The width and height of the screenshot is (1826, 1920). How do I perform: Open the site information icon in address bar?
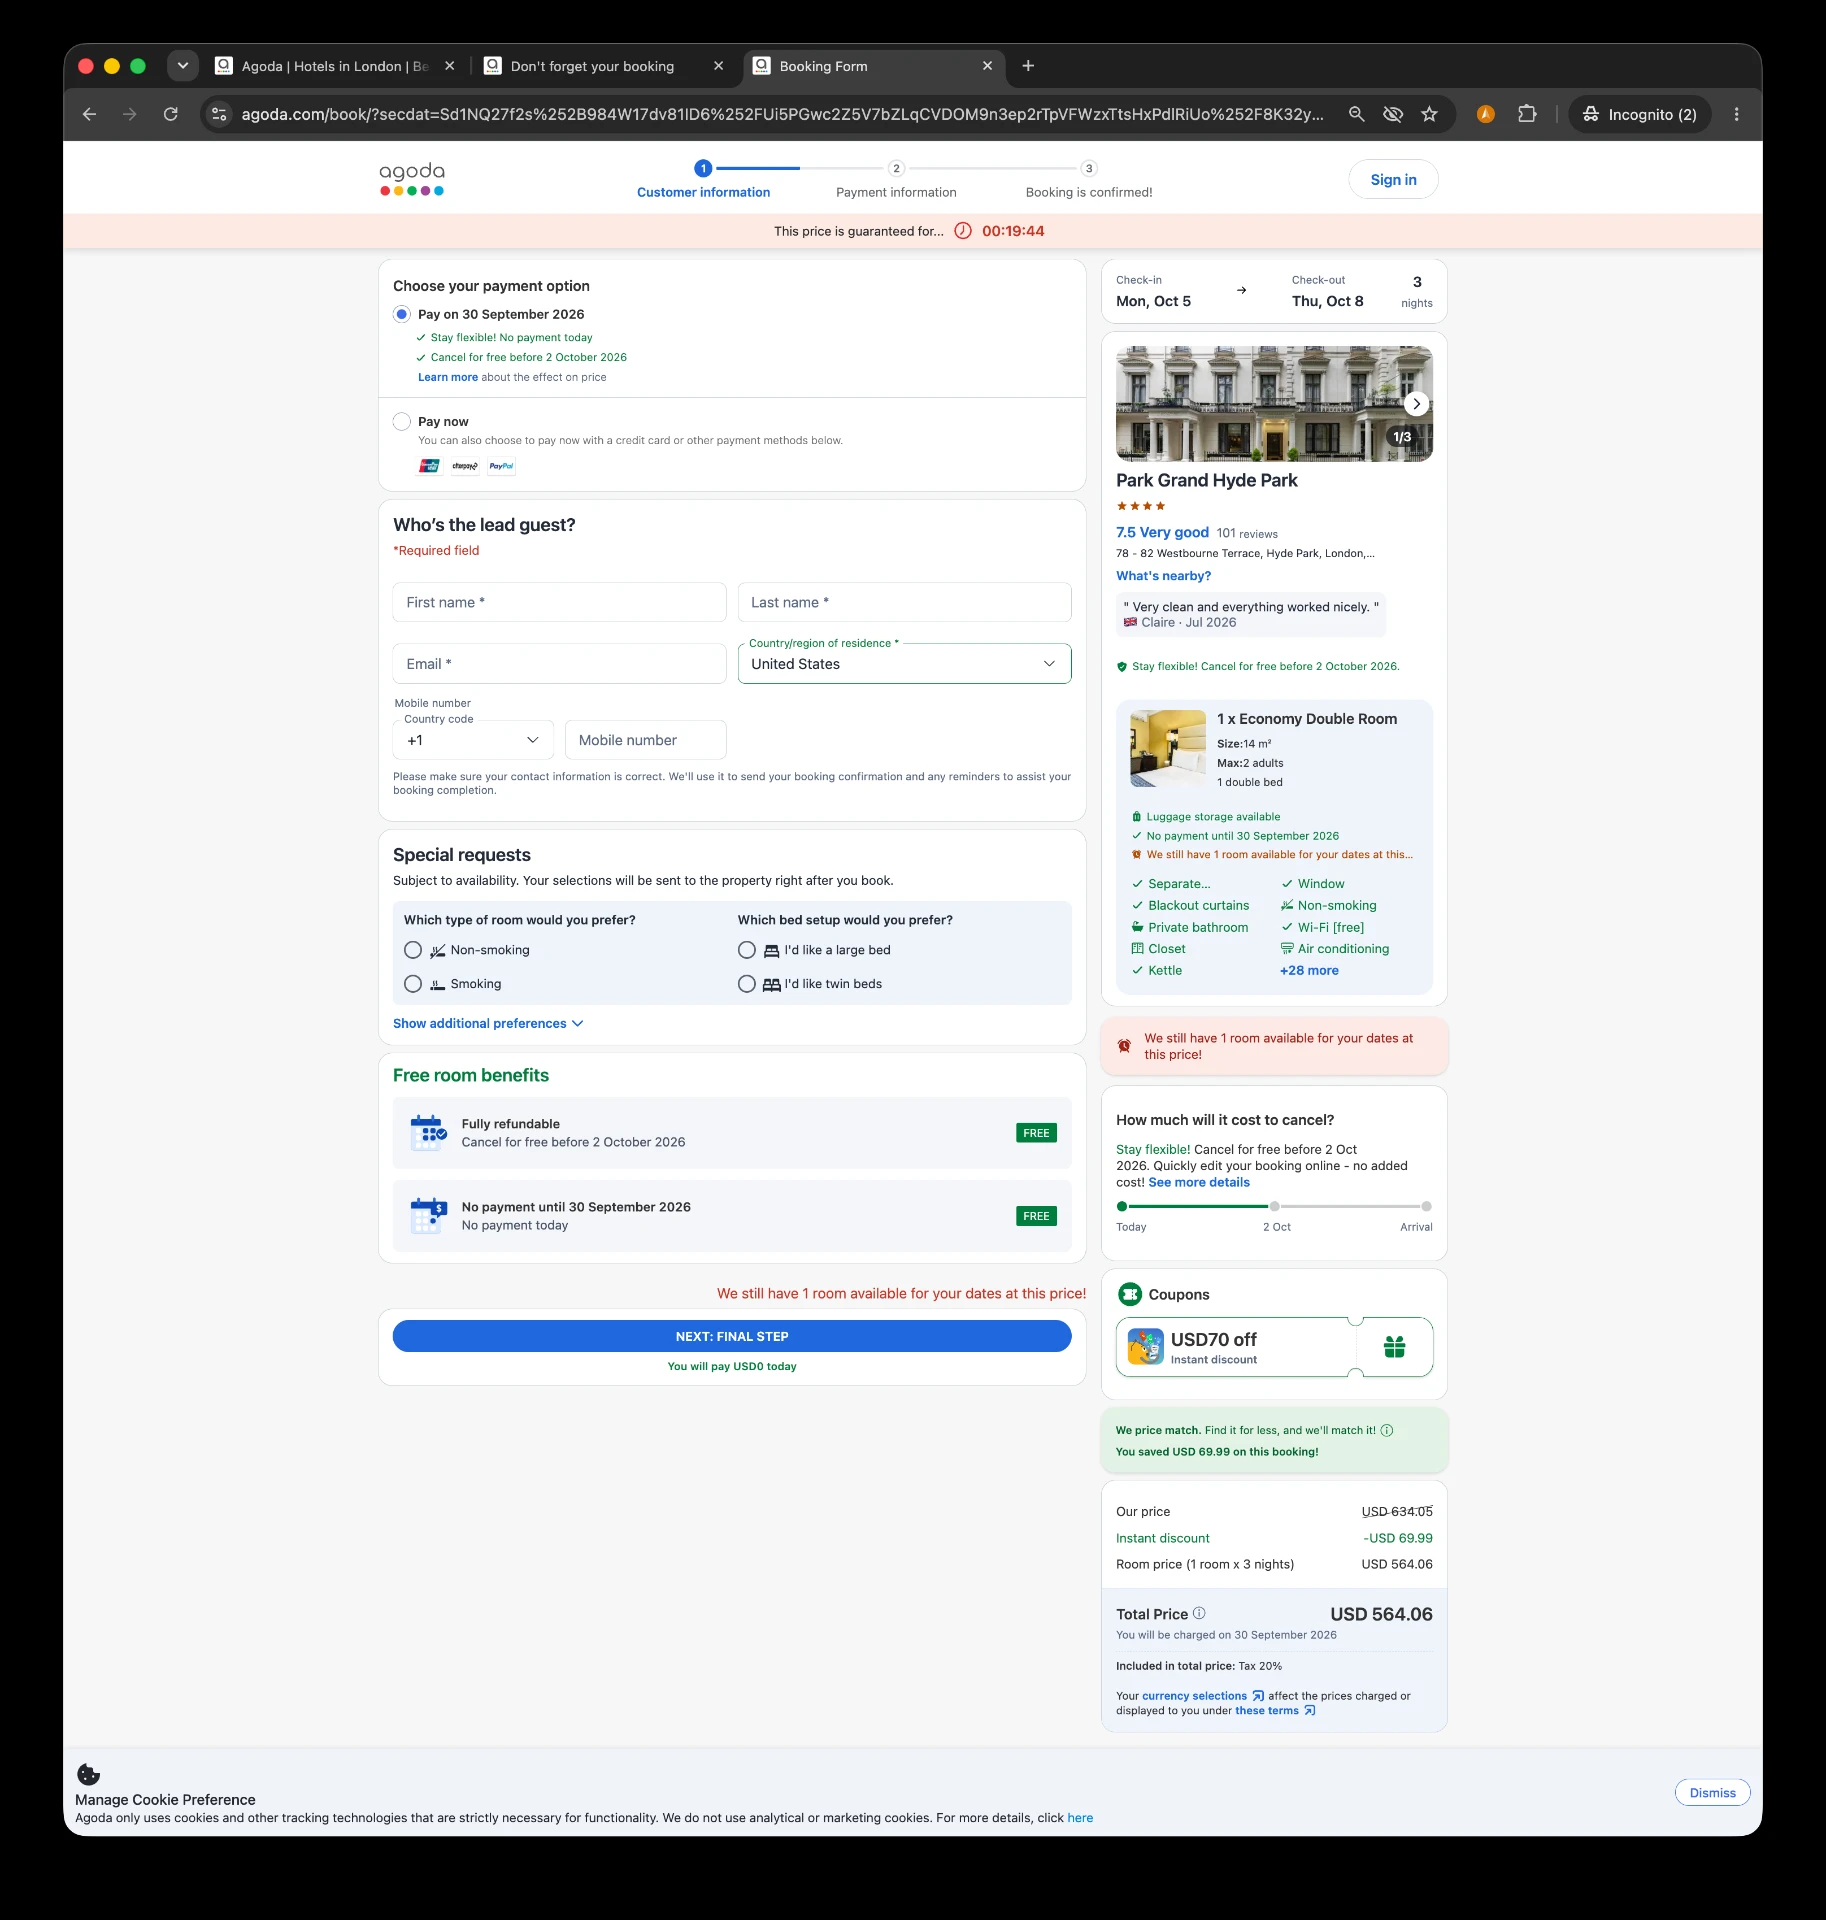219,114
